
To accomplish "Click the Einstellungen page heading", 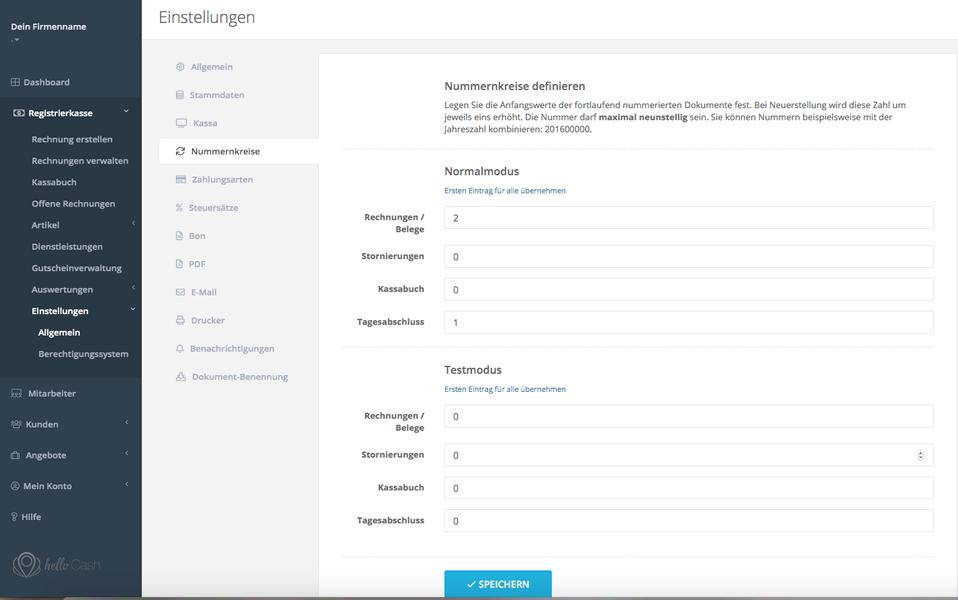I will [x=207, y=18].
